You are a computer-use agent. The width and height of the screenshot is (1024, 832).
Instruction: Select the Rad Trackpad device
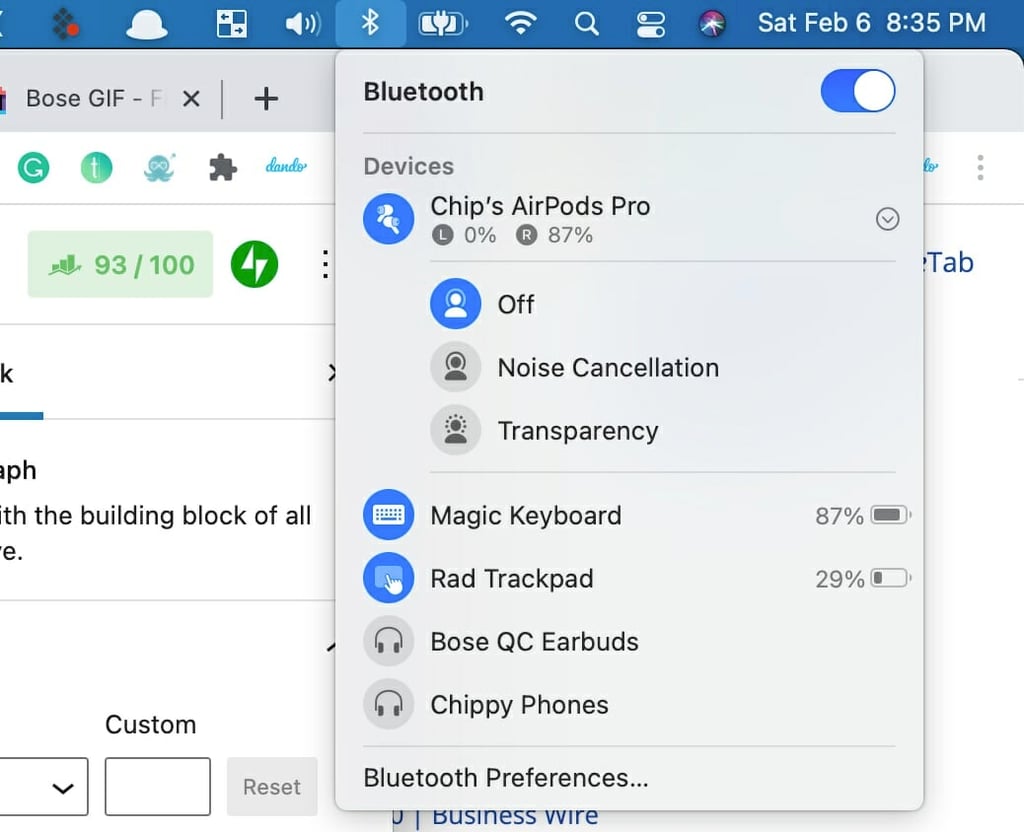[629, 578]
